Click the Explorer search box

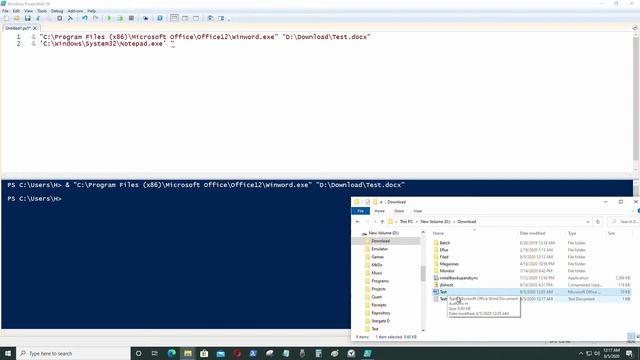[x=624, y=222]
